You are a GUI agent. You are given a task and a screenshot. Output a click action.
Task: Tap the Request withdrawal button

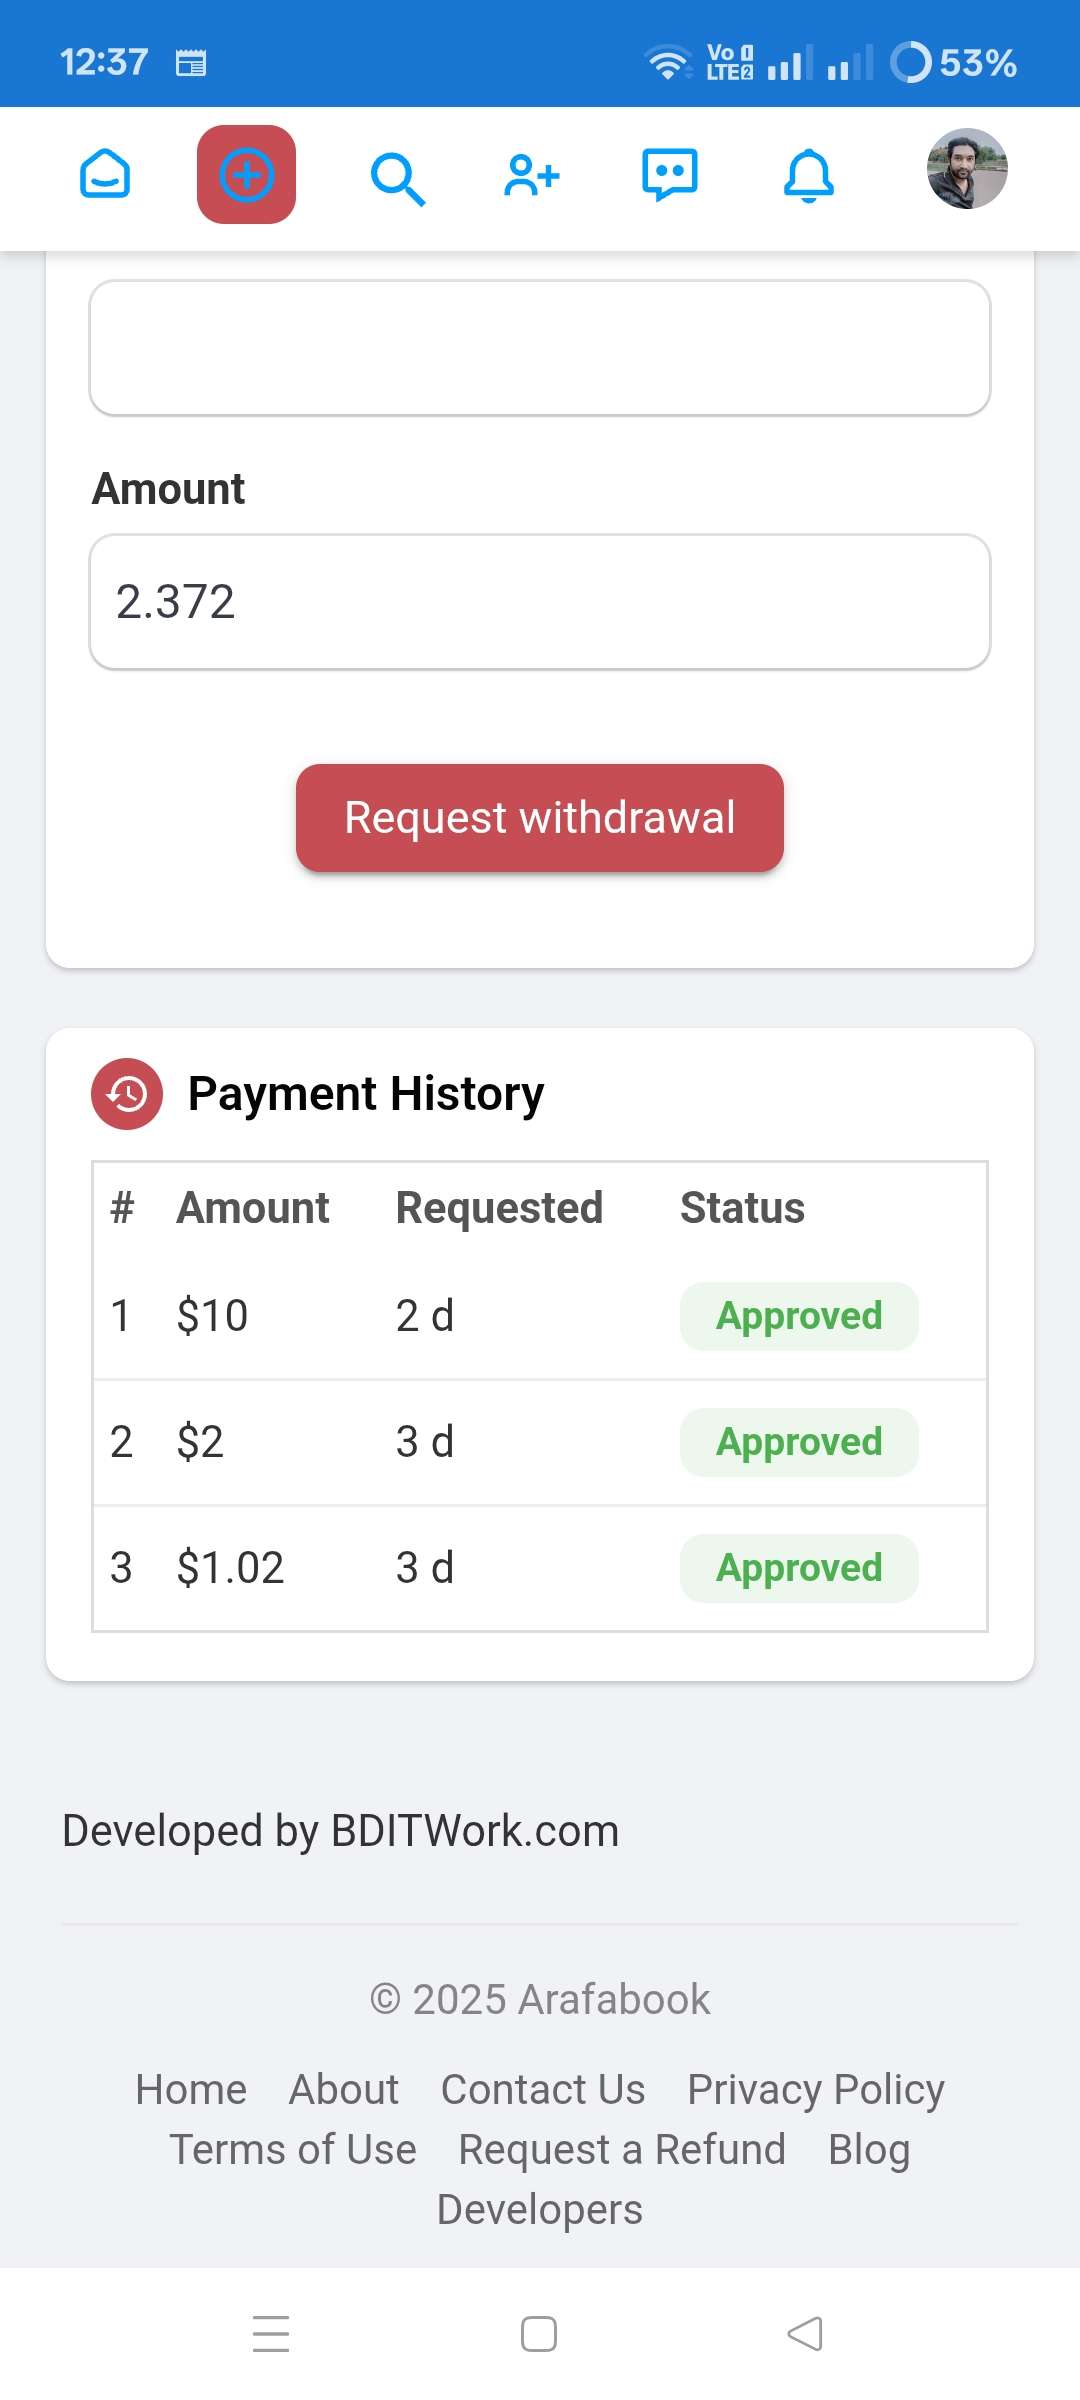coord(540,818)
